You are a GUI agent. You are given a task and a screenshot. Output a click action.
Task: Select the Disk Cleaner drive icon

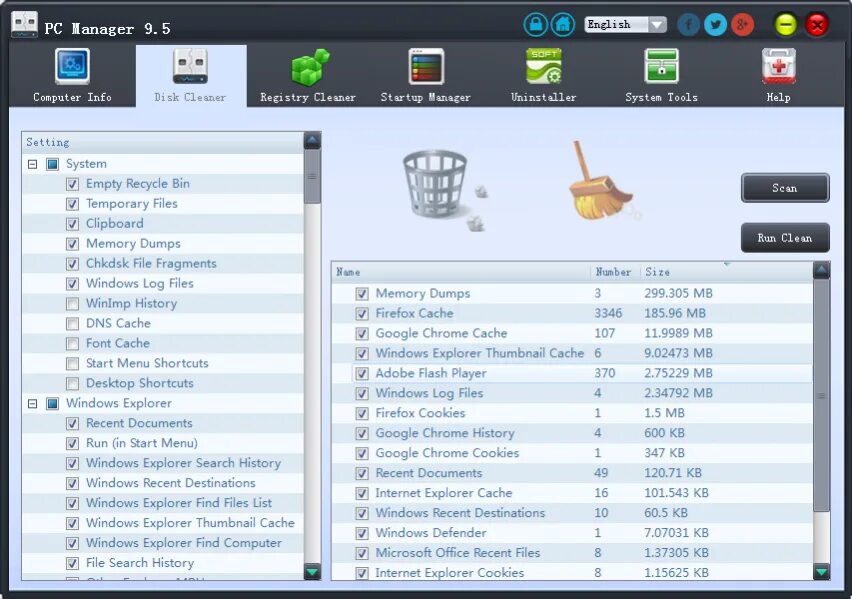[190, 66]
